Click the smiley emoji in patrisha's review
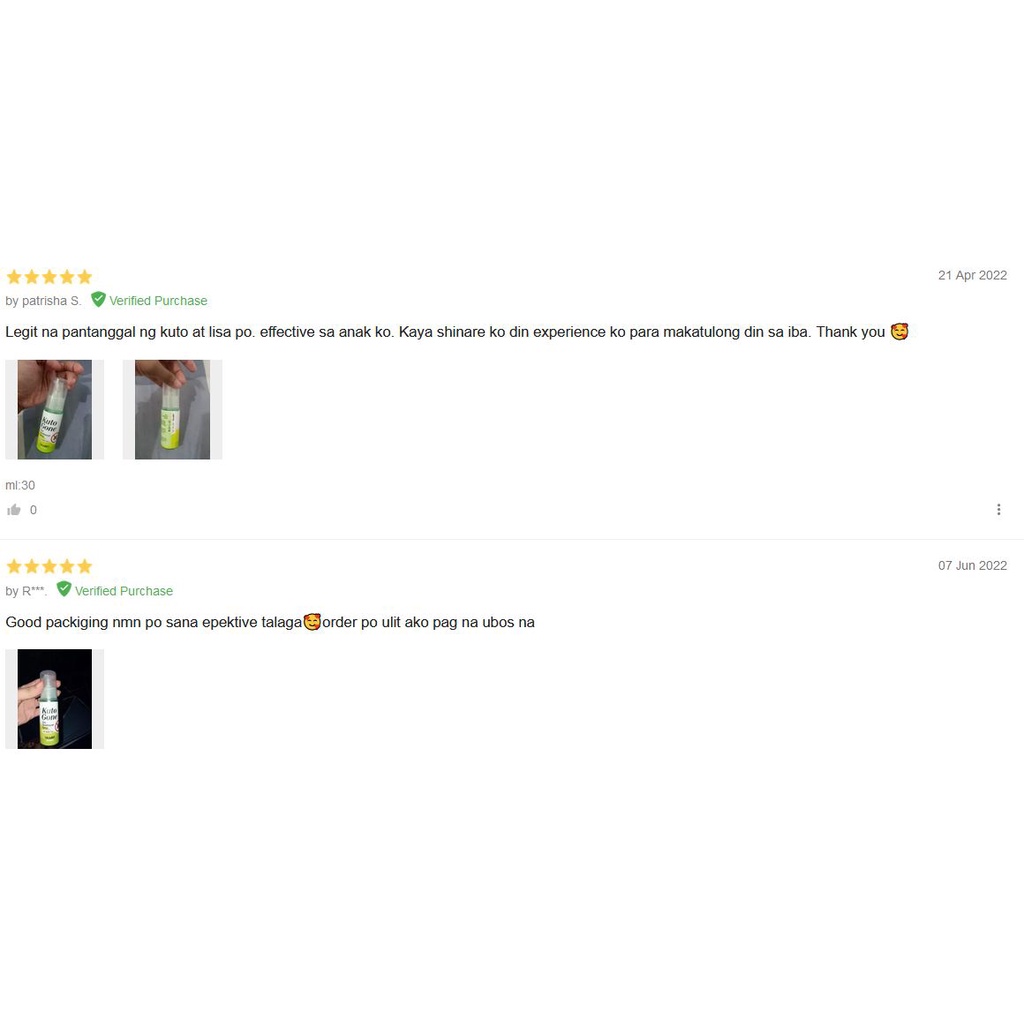 coord(899,332)
